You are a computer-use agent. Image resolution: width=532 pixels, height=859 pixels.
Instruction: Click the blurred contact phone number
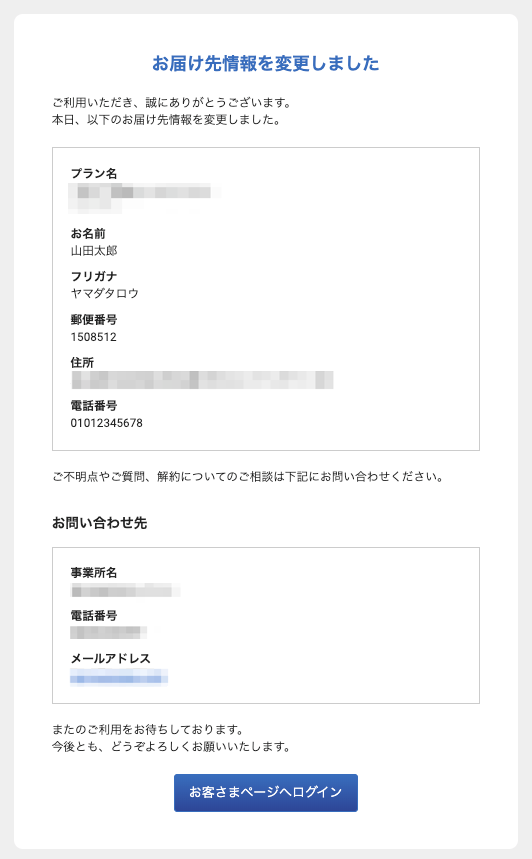coord(108,633)
